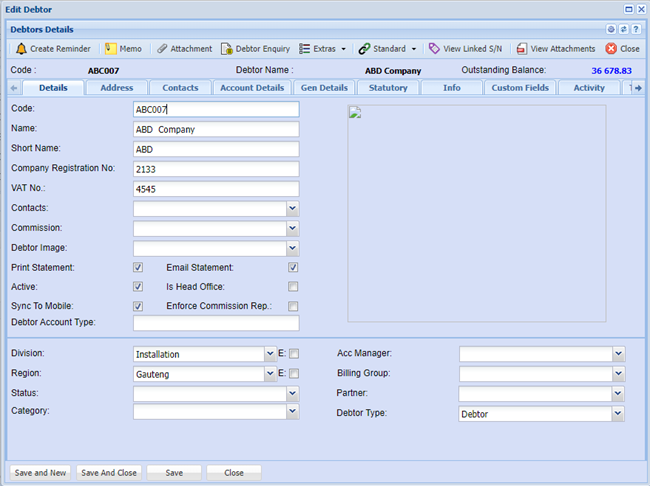Click the Attachment paperclip icon
The width and height of the screenshot is (650, 487).
click(x=161, y=48)
